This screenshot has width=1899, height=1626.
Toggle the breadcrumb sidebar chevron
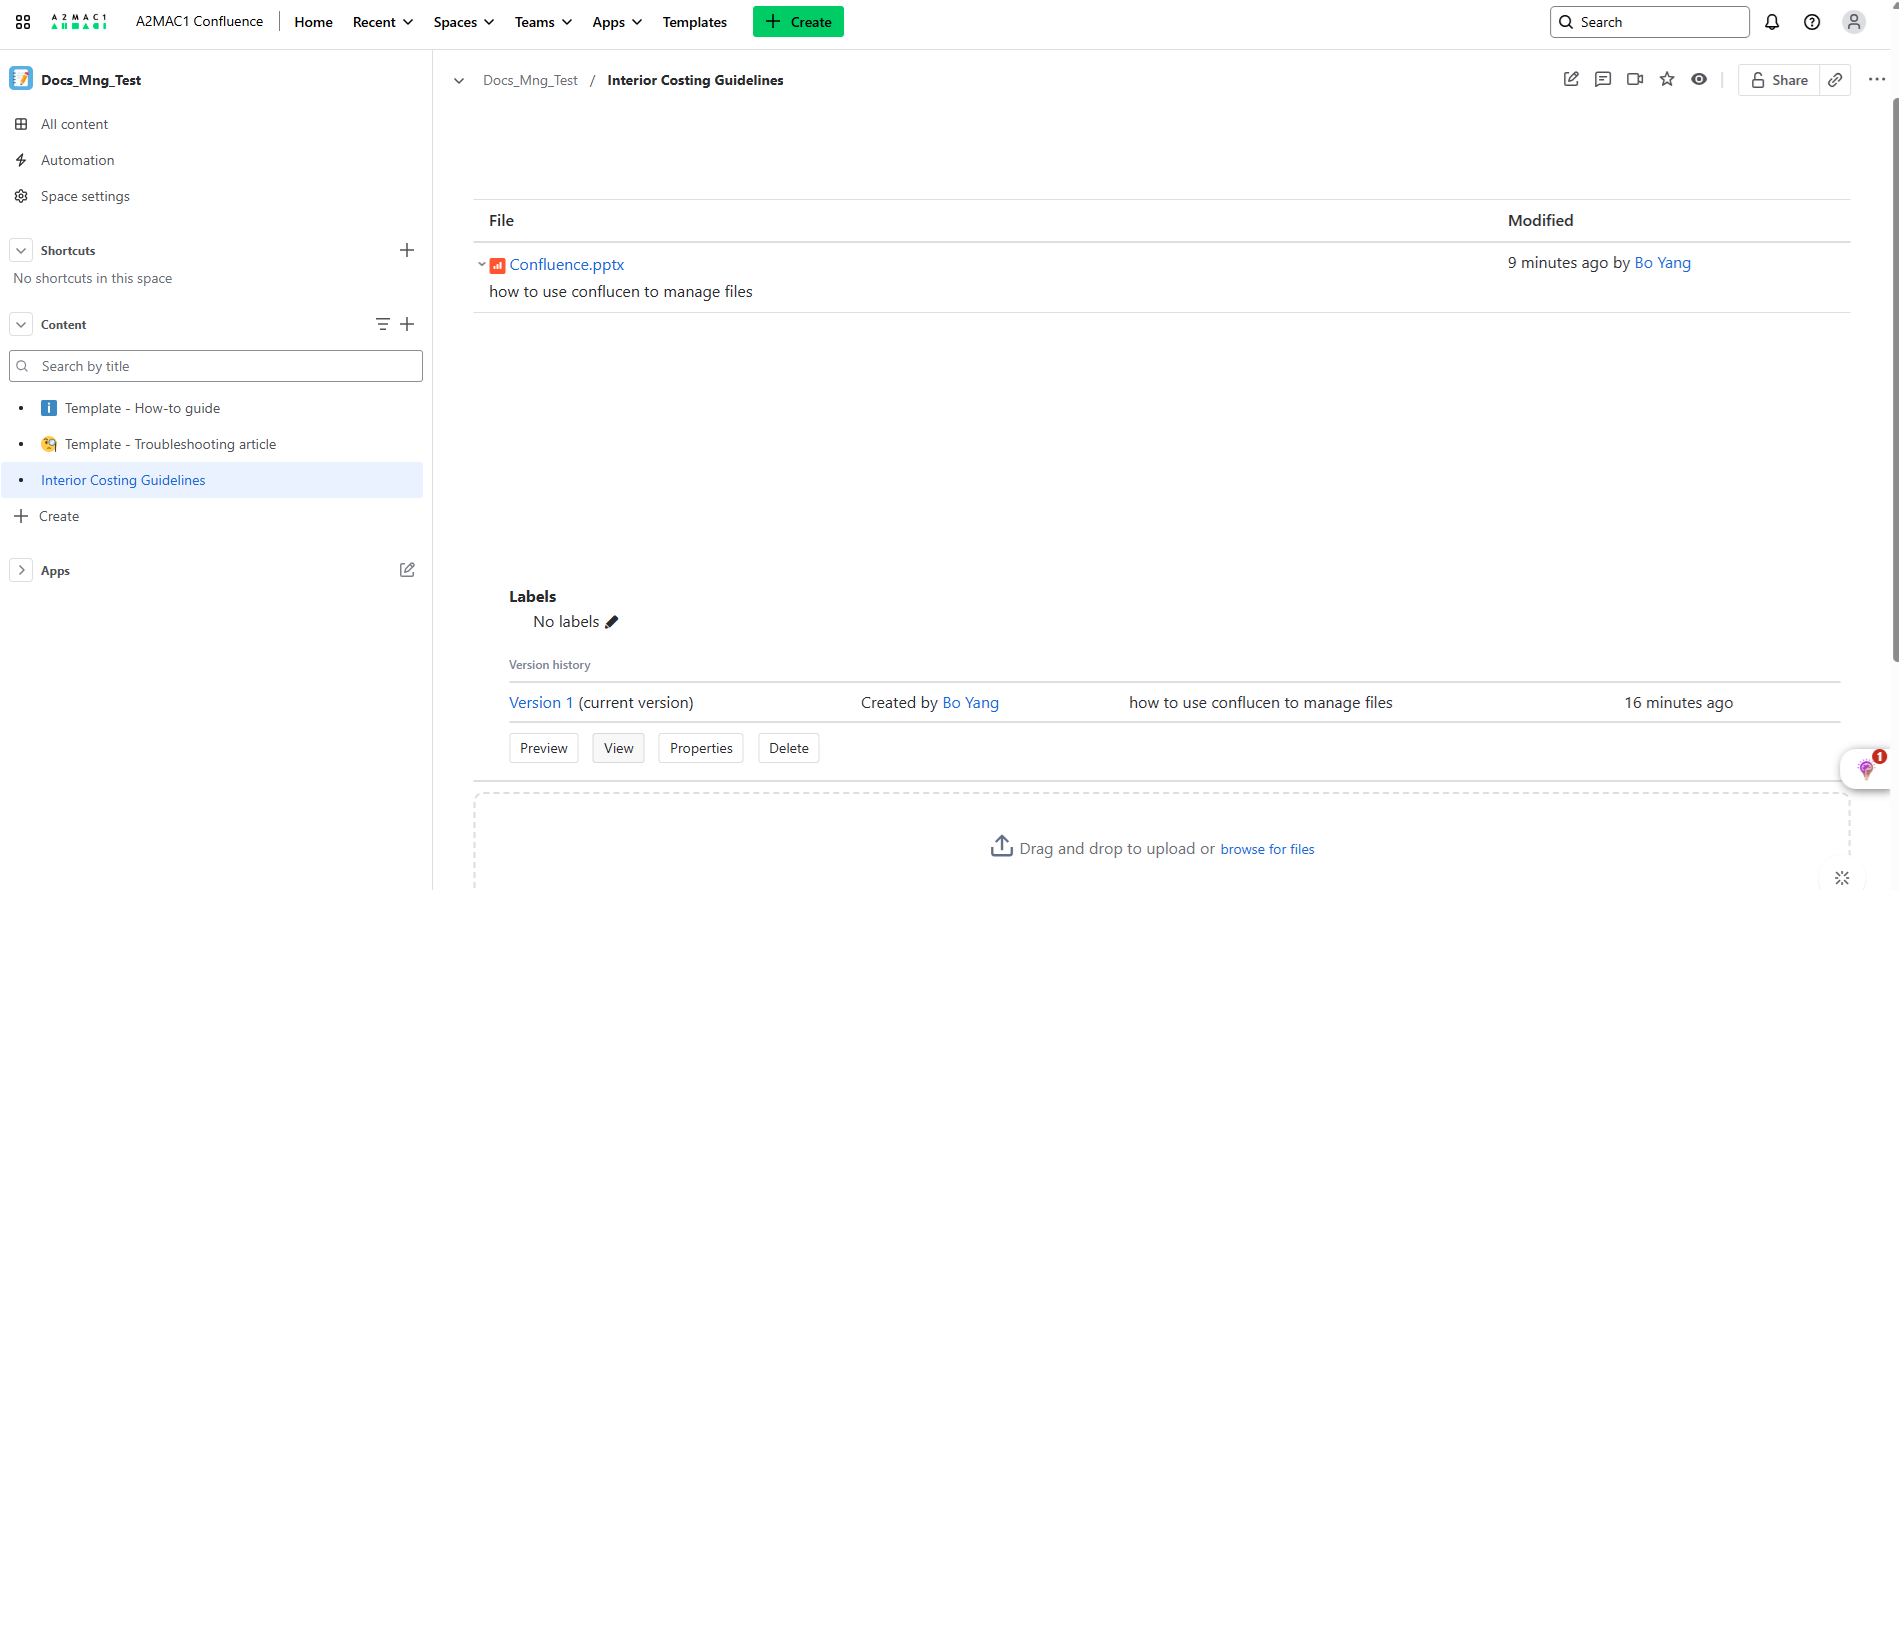(459, 80)
